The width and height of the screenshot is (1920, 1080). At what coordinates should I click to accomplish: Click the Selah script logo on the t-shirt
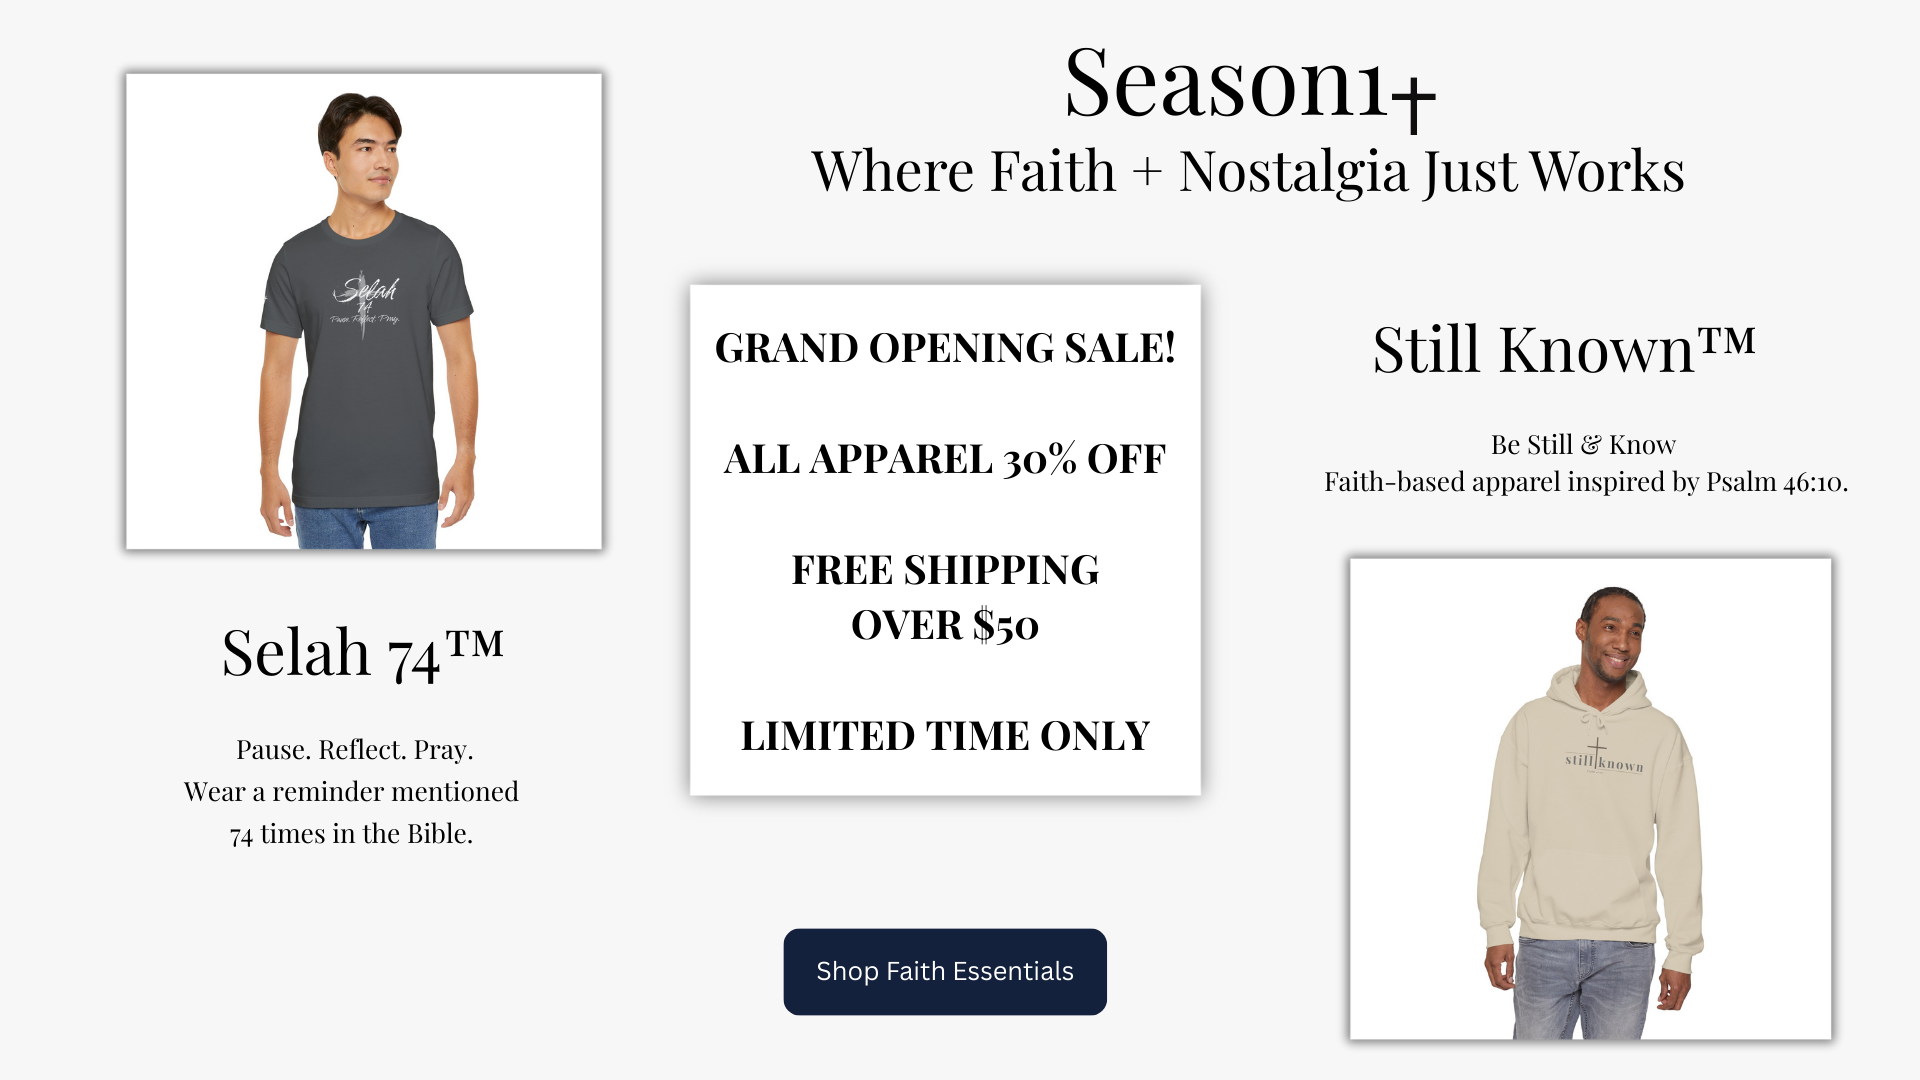(366, 295)
